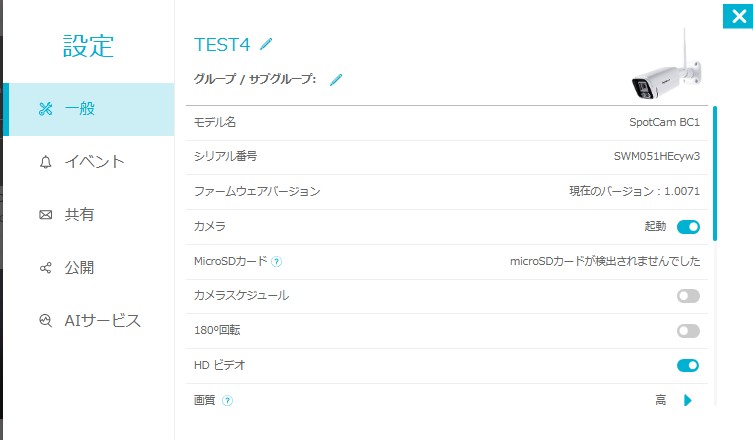Click the share icon for 公開
Image resolution: width=753 pixels, height=440 pixels.
(x=46, y=268)
